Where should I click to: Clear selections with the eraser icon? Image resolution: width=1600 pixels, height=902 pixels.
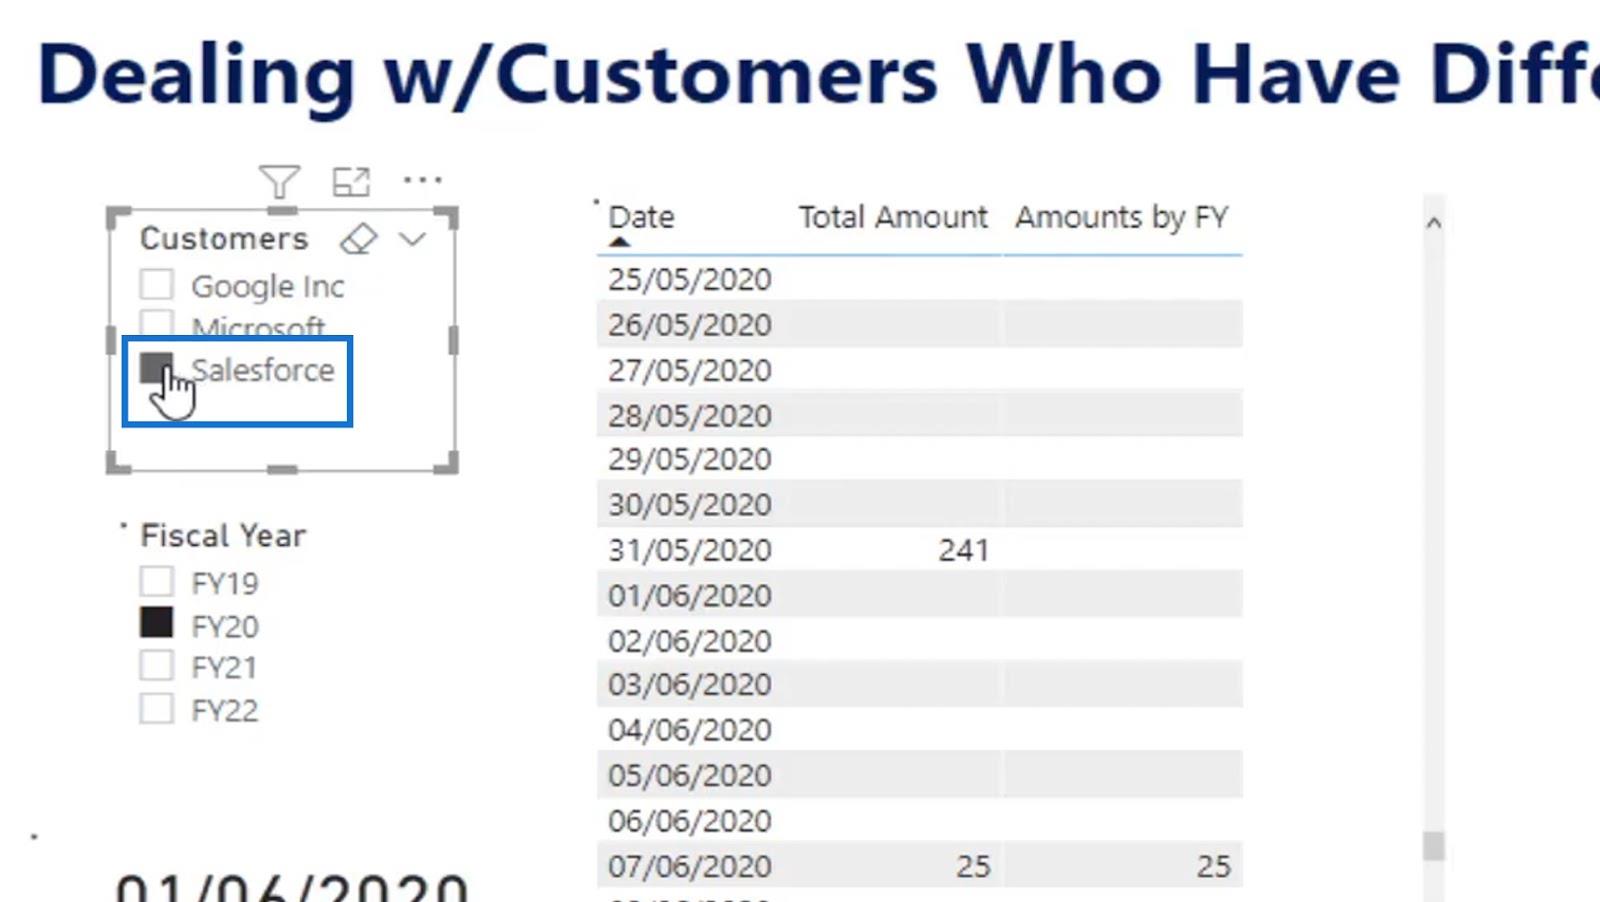tap(358, 239)
